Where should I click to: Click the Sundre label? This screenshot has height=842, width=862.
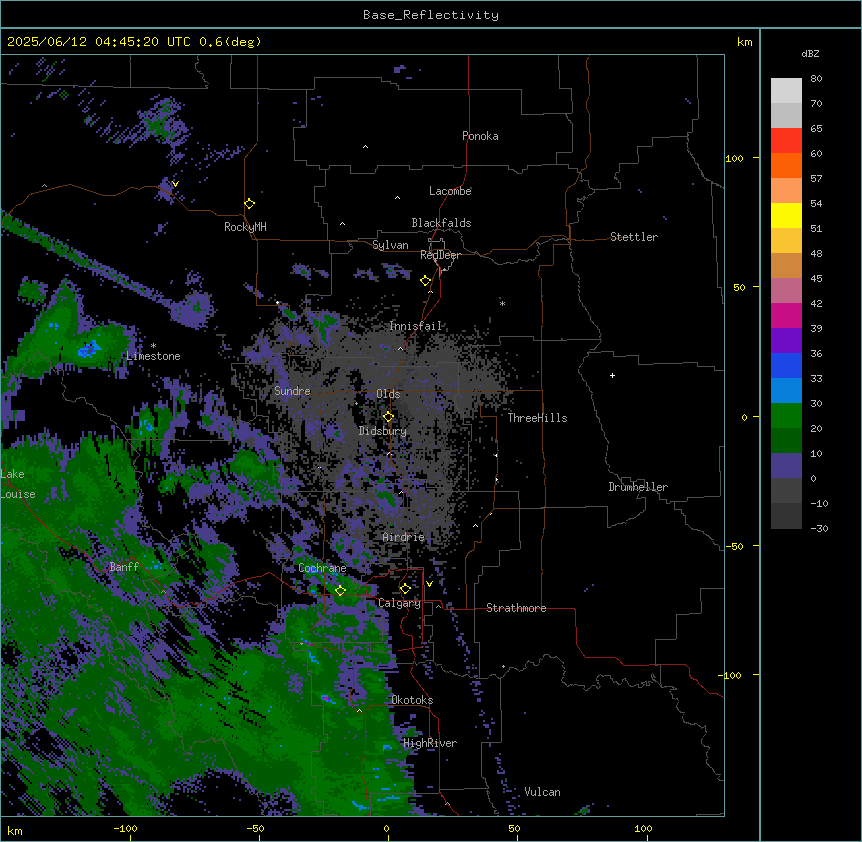click(x=292, y=391)
